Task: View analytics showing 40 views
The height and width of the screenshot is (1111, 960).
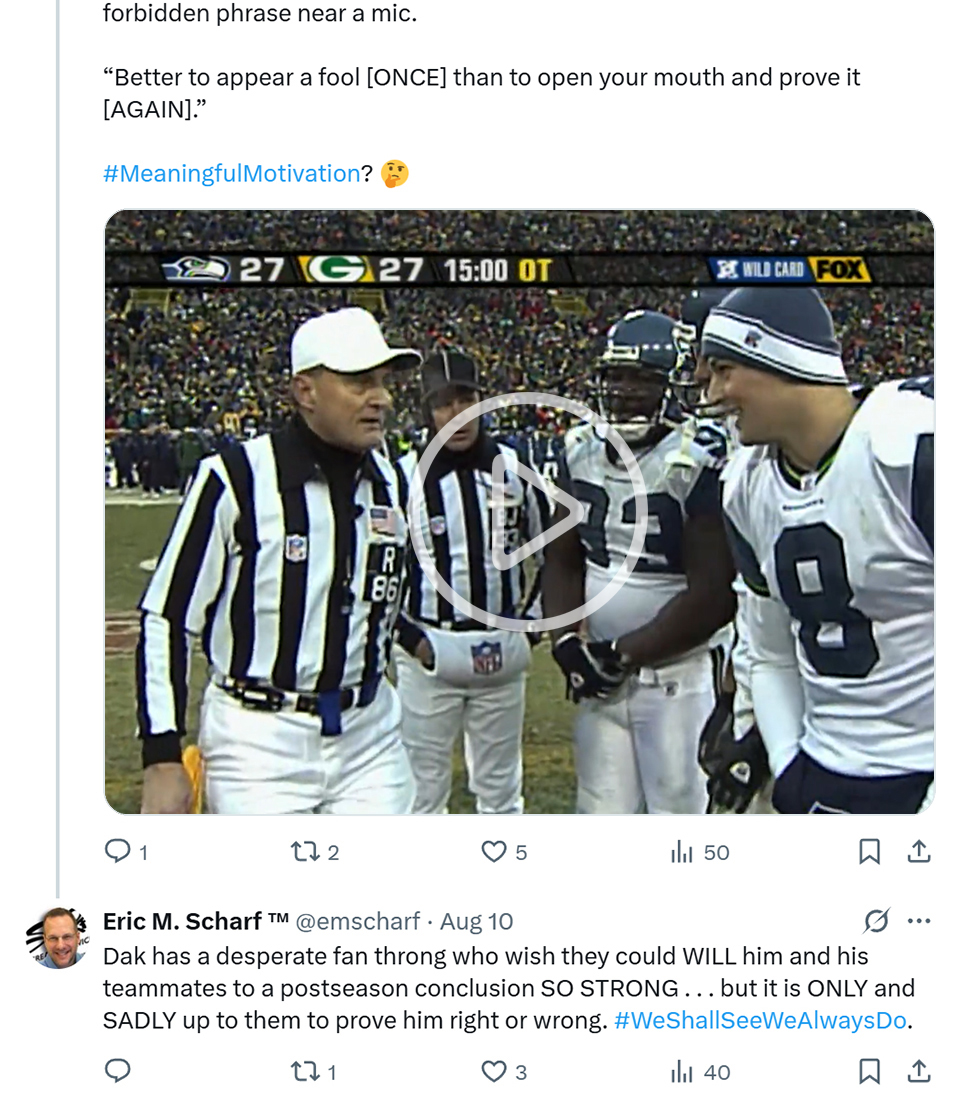Action: point(683,1072)
